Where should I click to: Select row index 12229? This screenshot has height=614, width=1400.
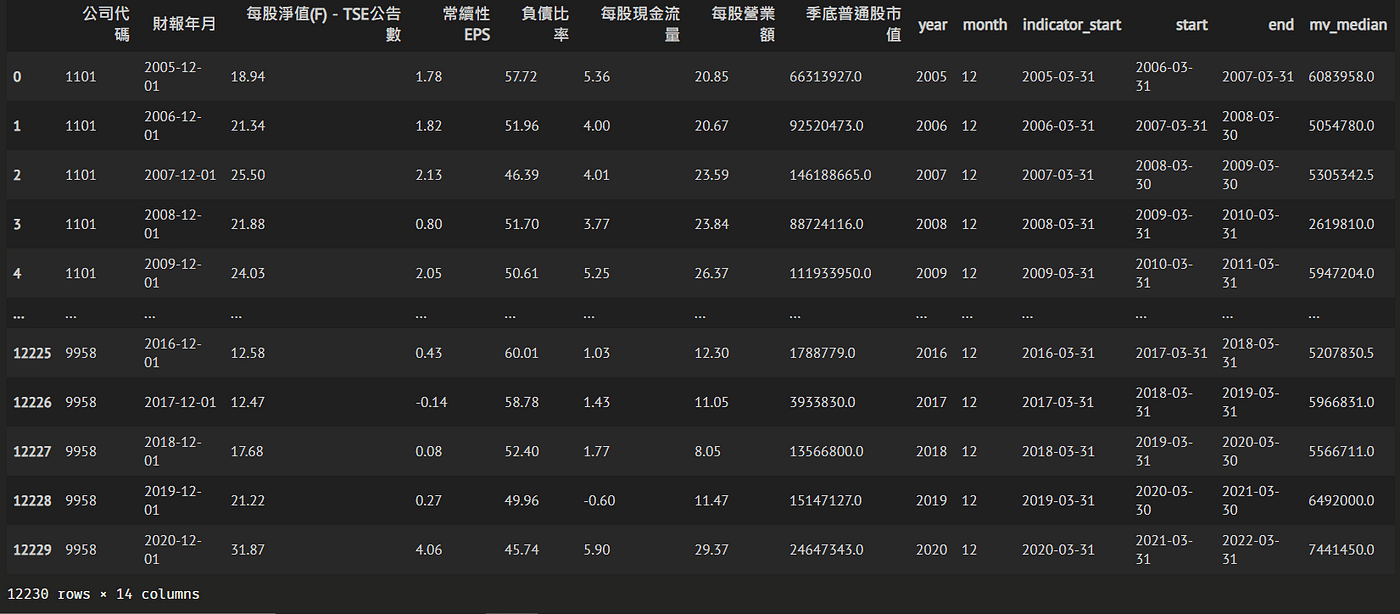pyautogui.click(x=31, y=549)
